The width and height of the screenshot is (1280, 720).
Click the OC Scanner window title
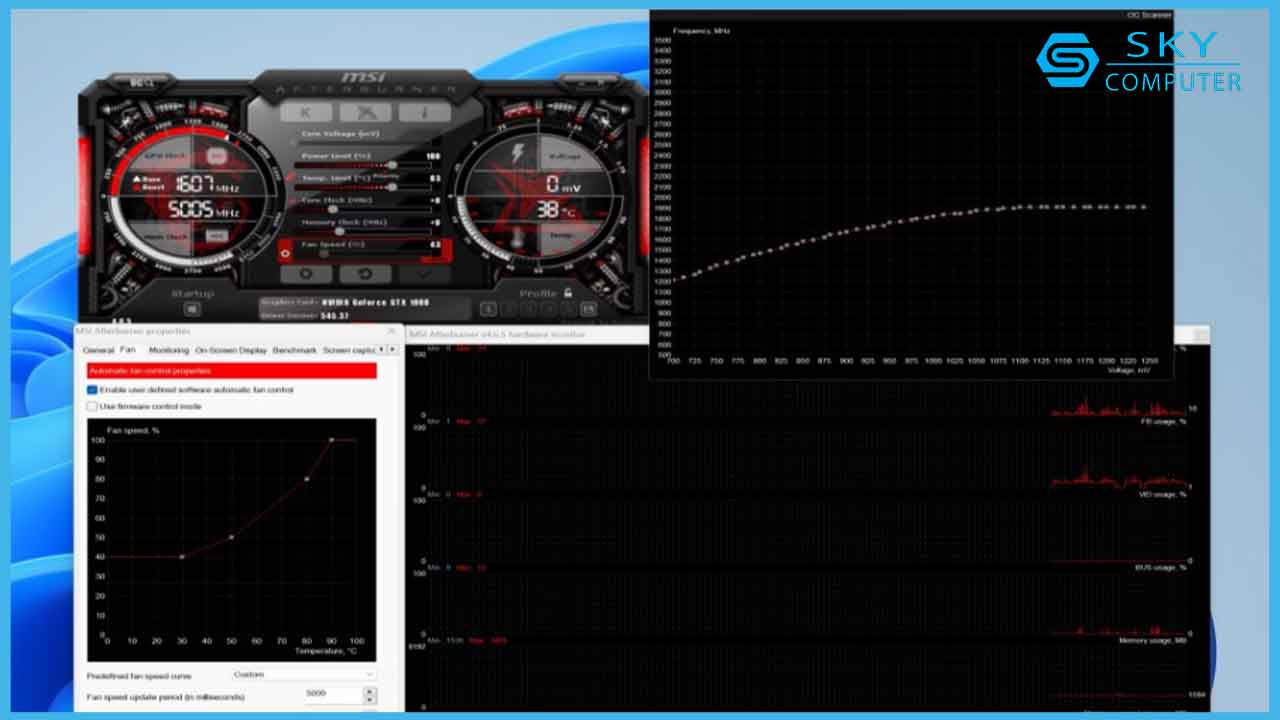click(1147, 15)
